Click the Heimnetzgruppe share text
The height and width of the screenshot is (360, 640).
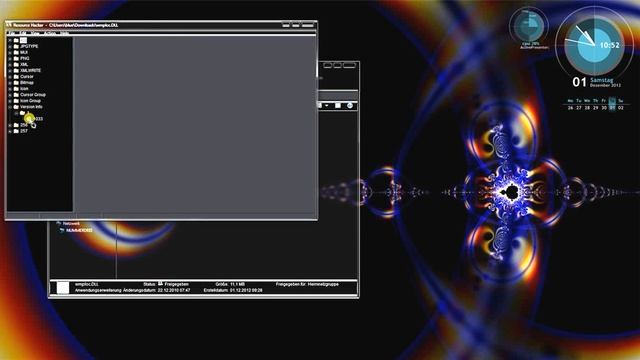click(323, 284)
